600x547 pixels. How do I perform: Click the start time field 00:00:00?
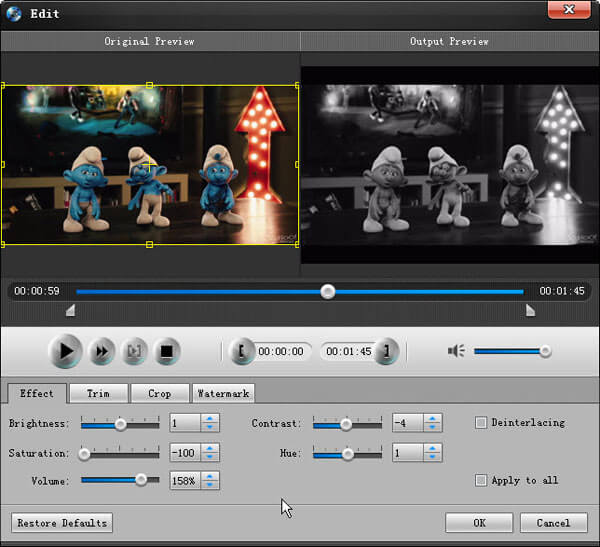point(281,351)
